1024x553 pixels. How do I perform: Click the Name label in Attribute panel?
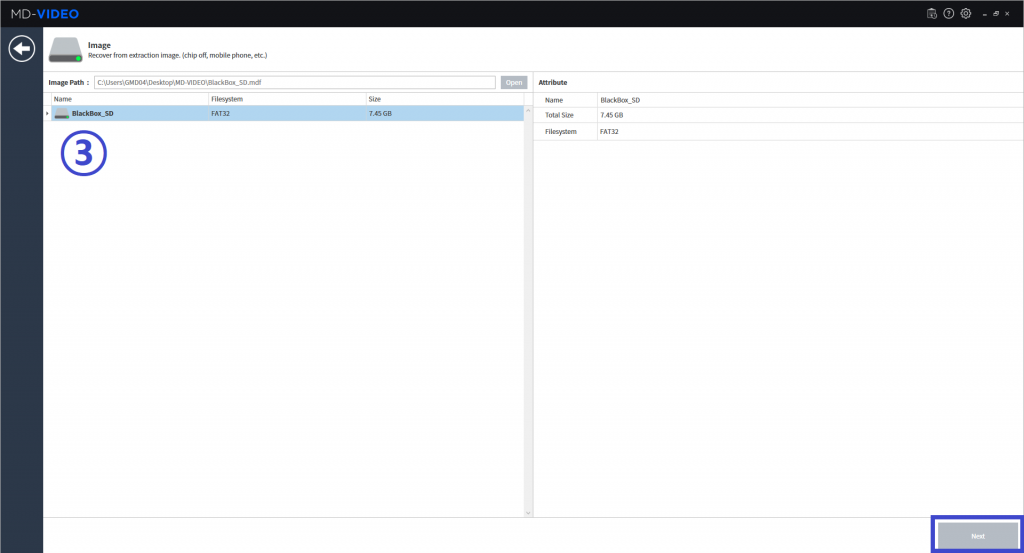click(554, 100)
